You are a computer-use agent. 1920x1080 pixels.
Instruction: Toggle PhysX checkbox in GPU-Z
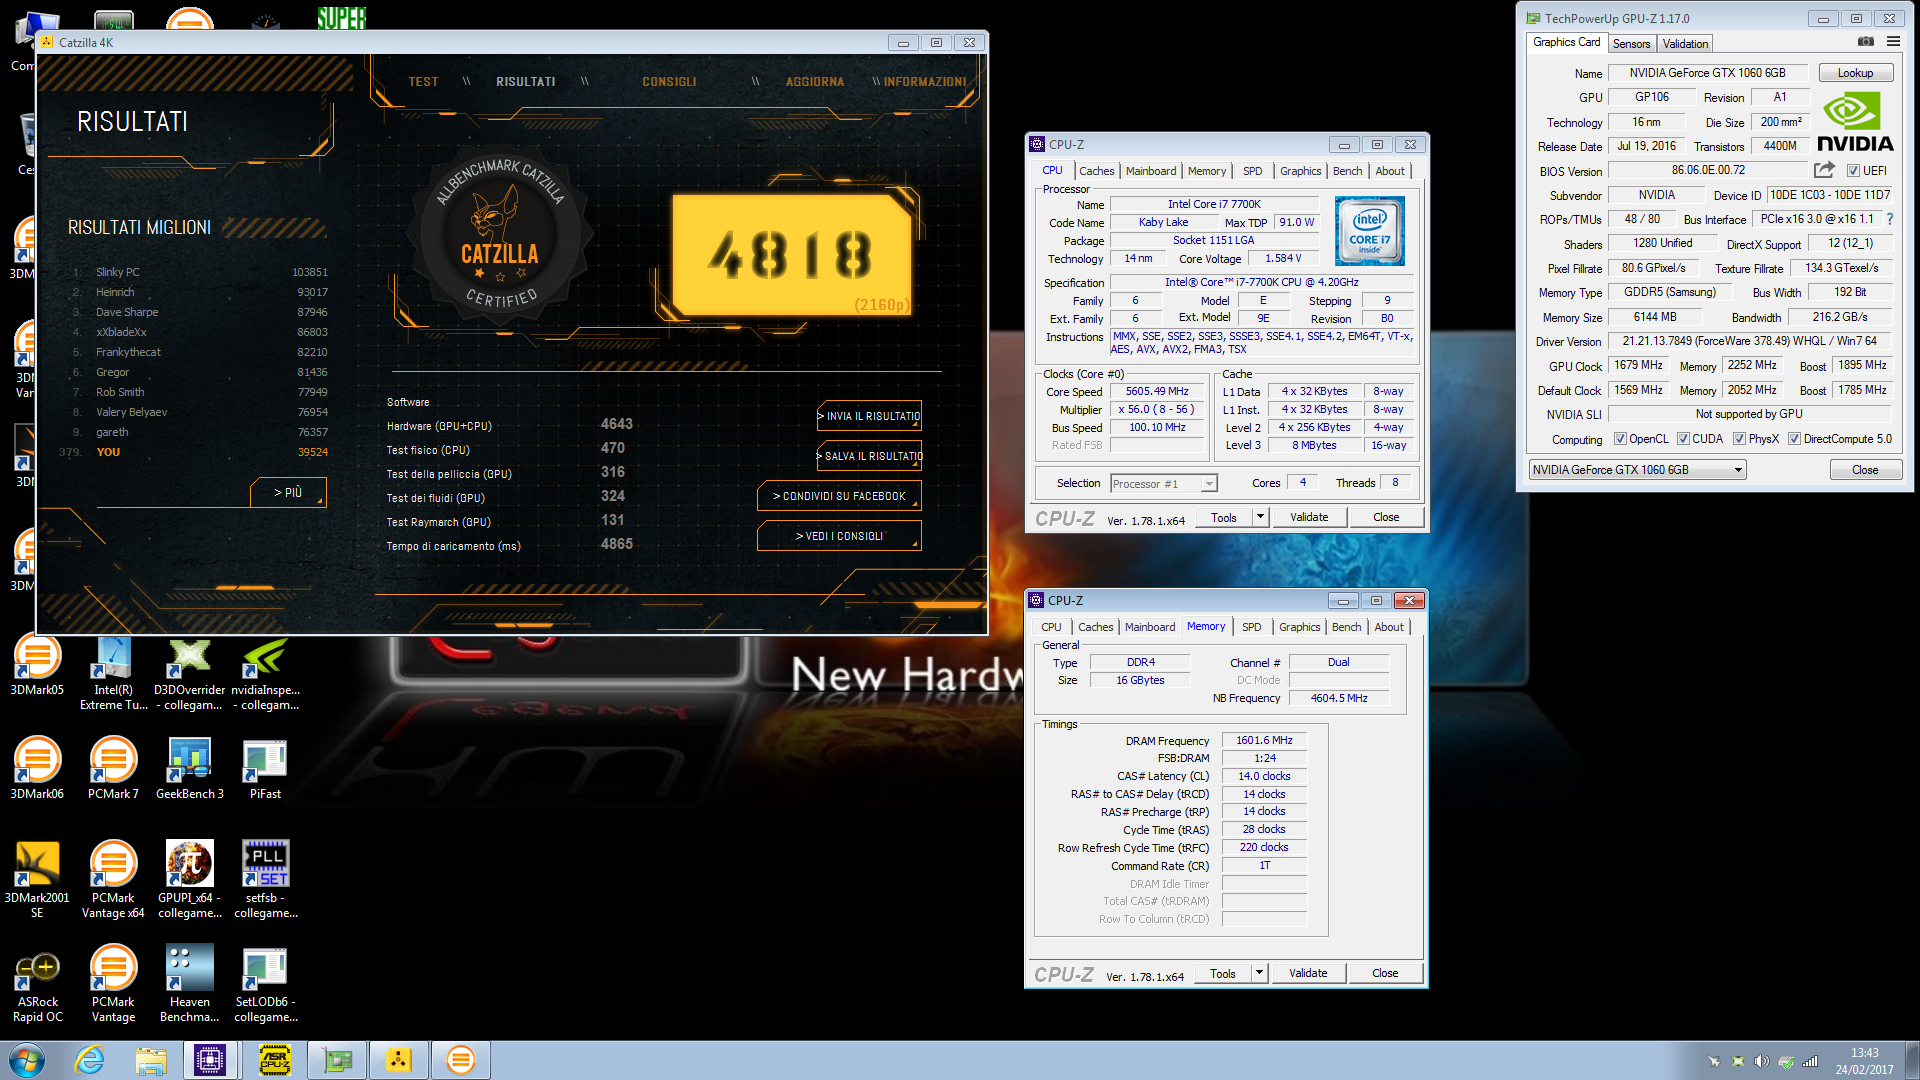[x=1739, y=439]
